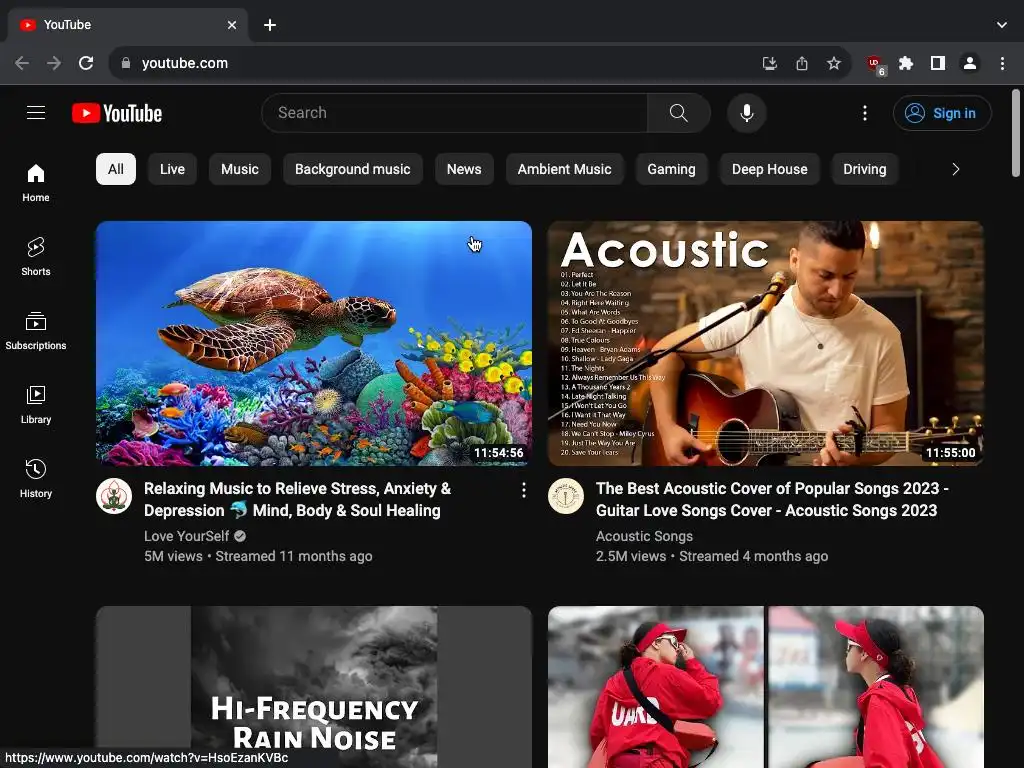
Task: Select the News filter chip
Action: [x=464, y=169]
